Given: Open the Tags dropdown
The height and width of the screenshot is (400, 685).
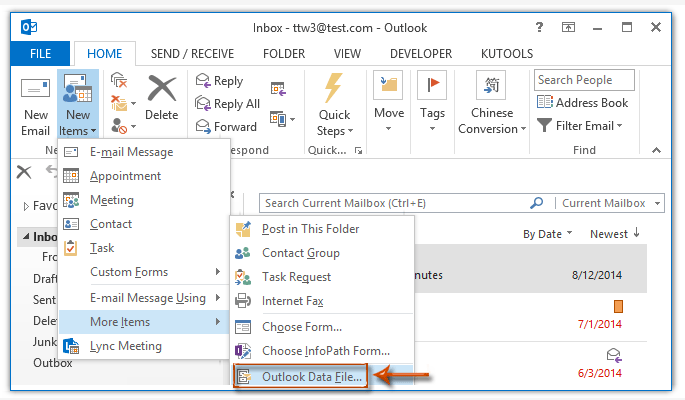Looking at the screenshot, I should point(432,102).
